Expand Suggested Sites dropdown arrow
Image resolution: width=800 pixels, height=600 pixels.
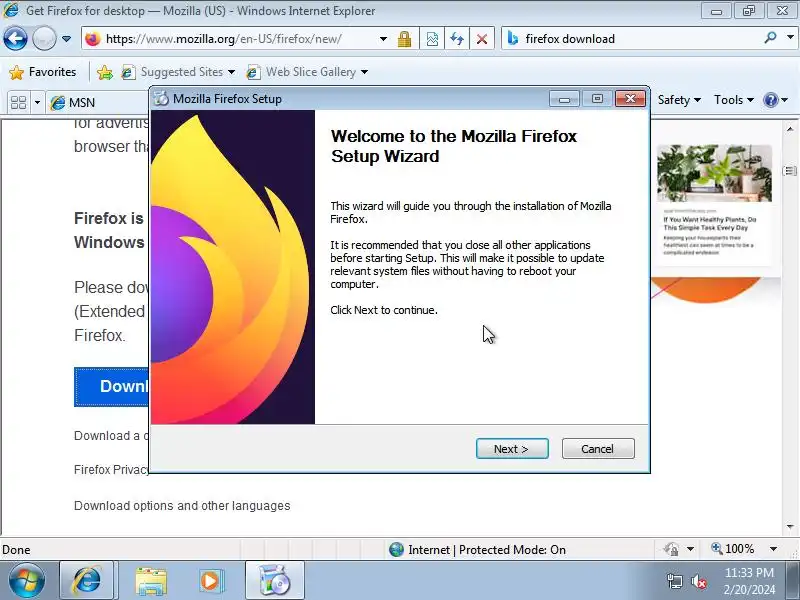tap(231, 72)
